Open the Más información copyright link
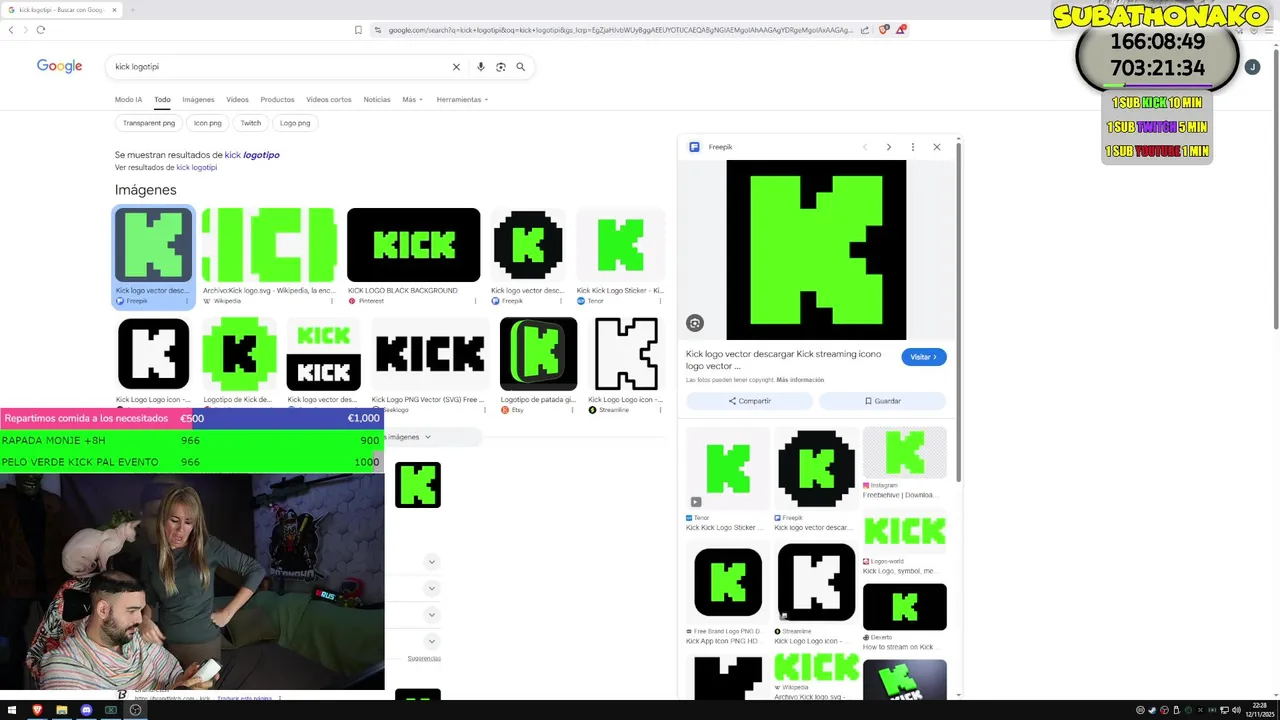The height and width of the screenshot is (720, 1280). [800, 380]
